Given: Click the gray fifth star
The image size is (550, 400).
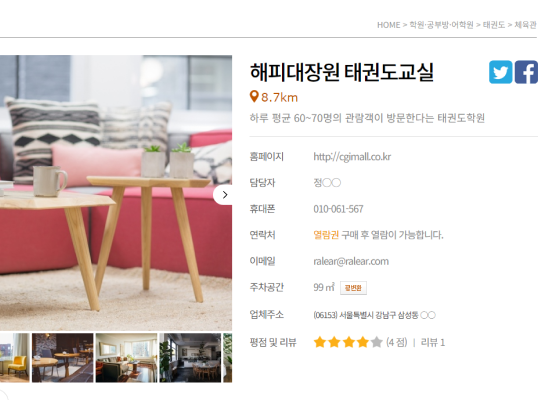Looking at the screenshot, I should coord(376,342).
